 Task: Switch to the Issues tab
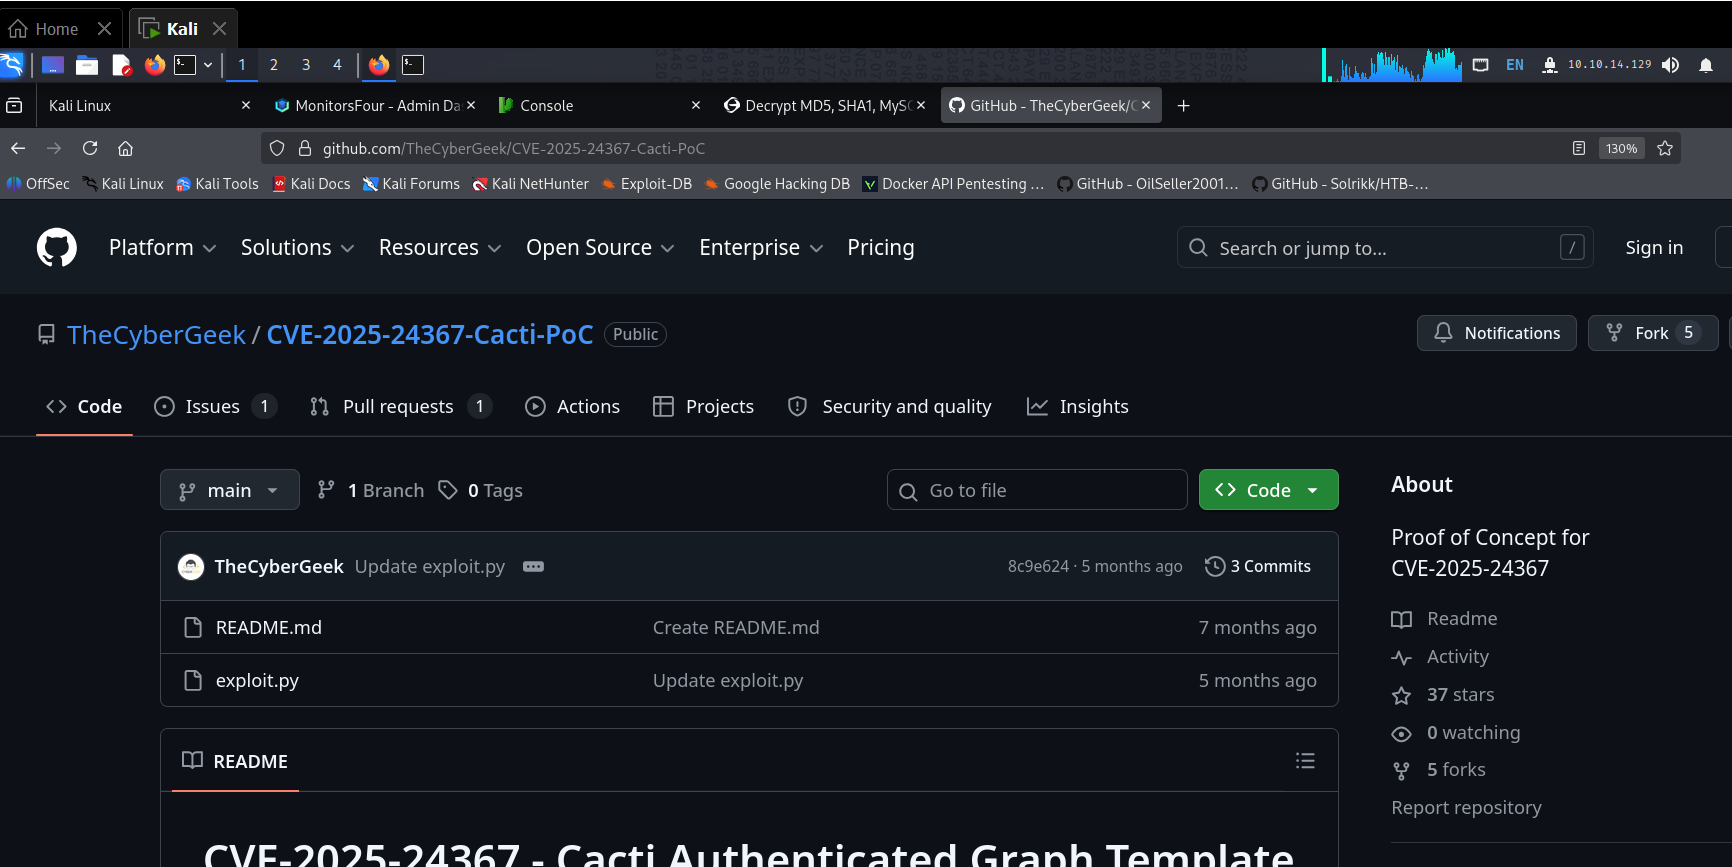[x=215, y=406]
